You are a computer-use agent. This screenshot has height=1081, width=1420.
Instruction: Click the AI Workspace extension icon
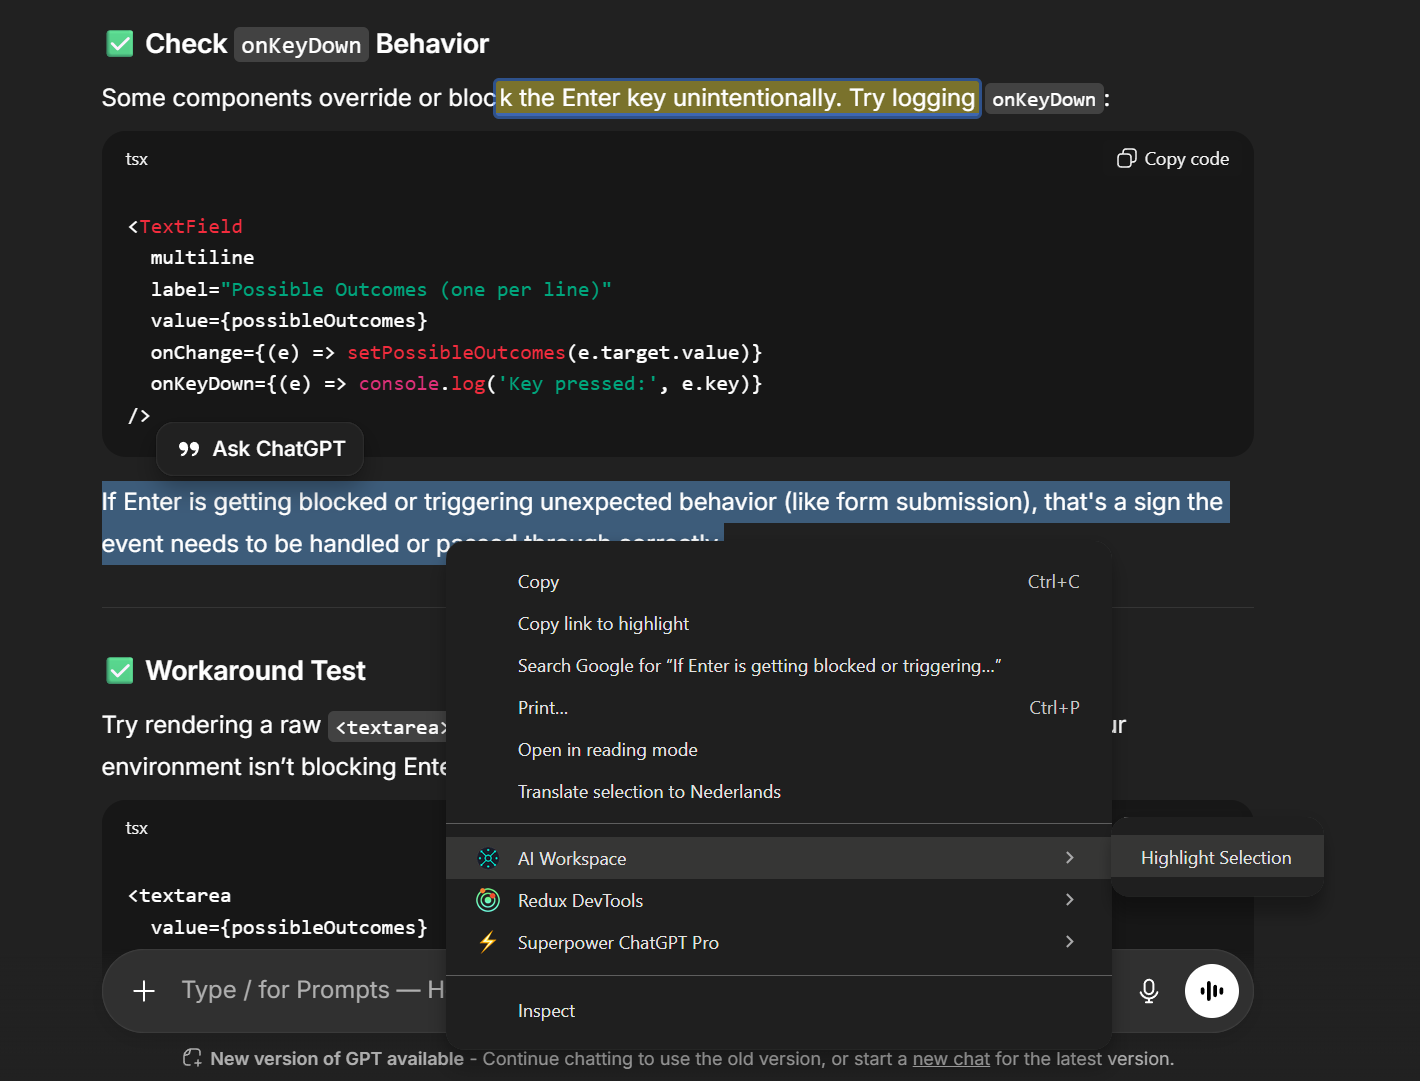click(x=488, y=858)
